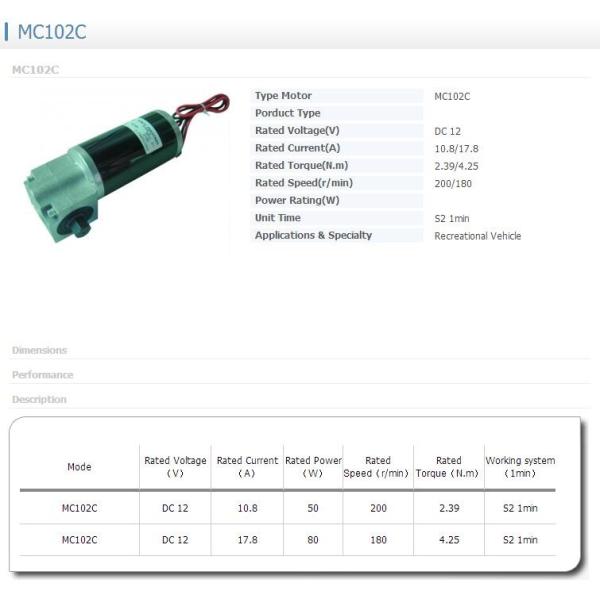Click the 10.8 rated current table cell

coord(248,508)
